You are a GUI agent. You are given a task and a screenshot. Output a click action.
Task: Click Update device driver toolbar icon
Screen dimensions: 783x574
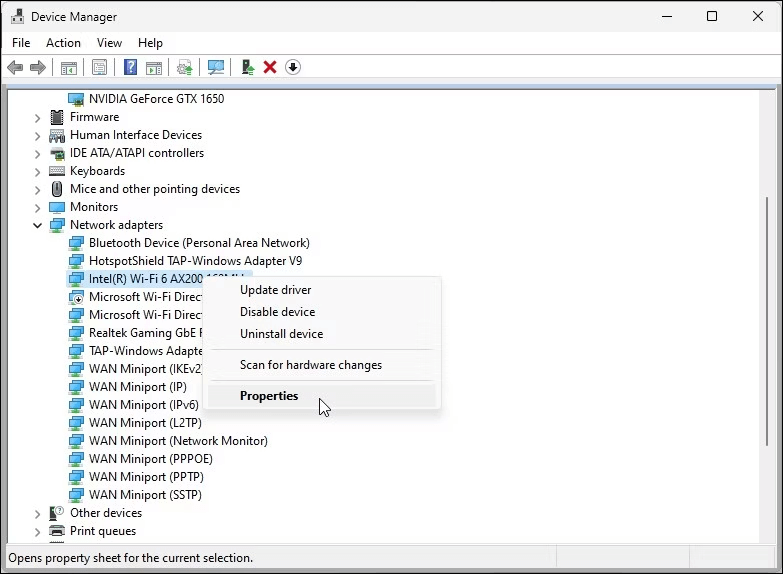click(x=185, y=67)
